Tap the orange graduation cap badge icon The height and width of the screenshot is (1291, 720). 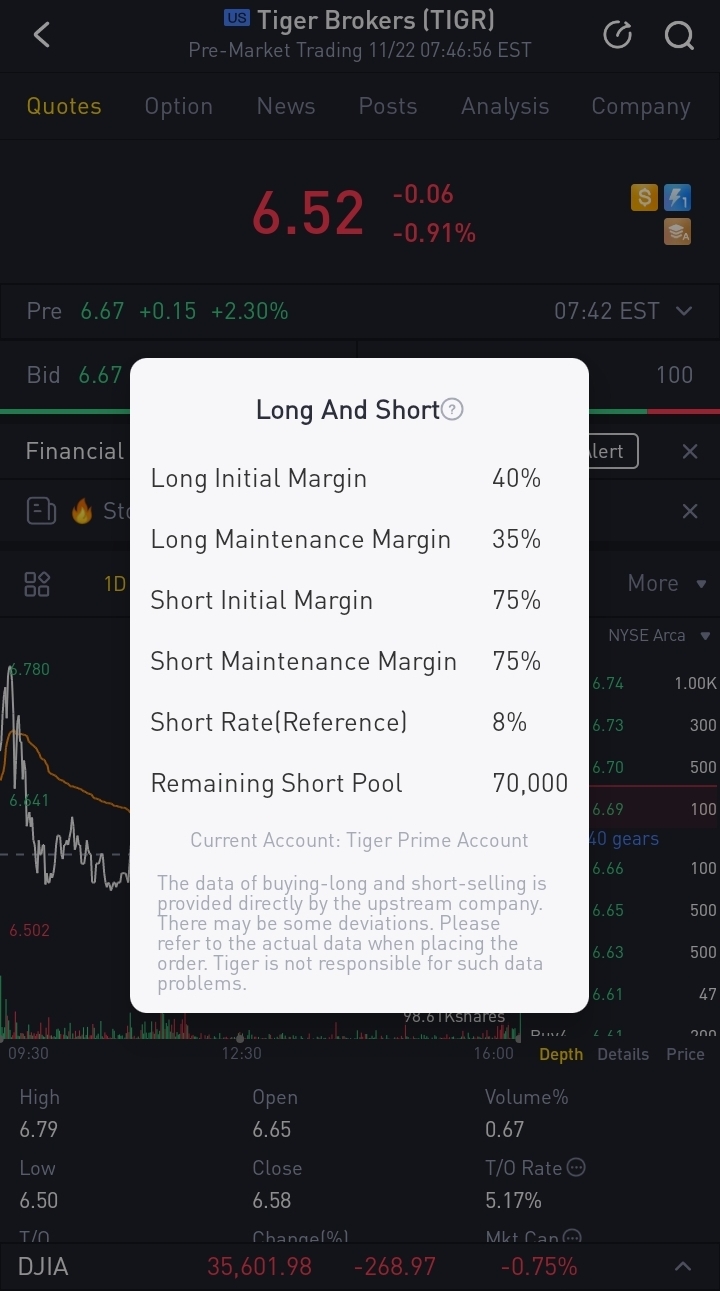click(678, 232)
